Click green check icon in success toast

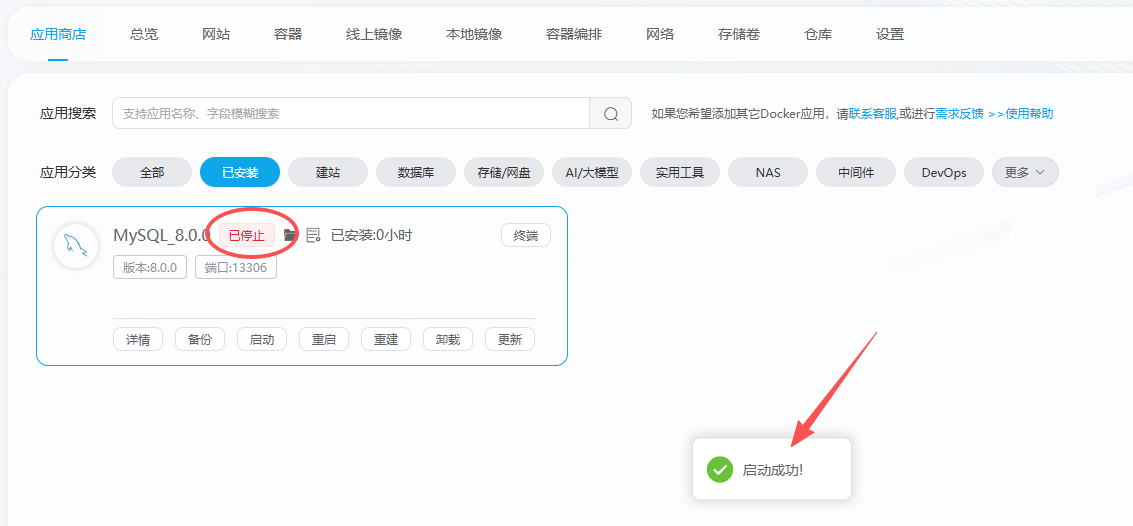click(x=719, y=470)
